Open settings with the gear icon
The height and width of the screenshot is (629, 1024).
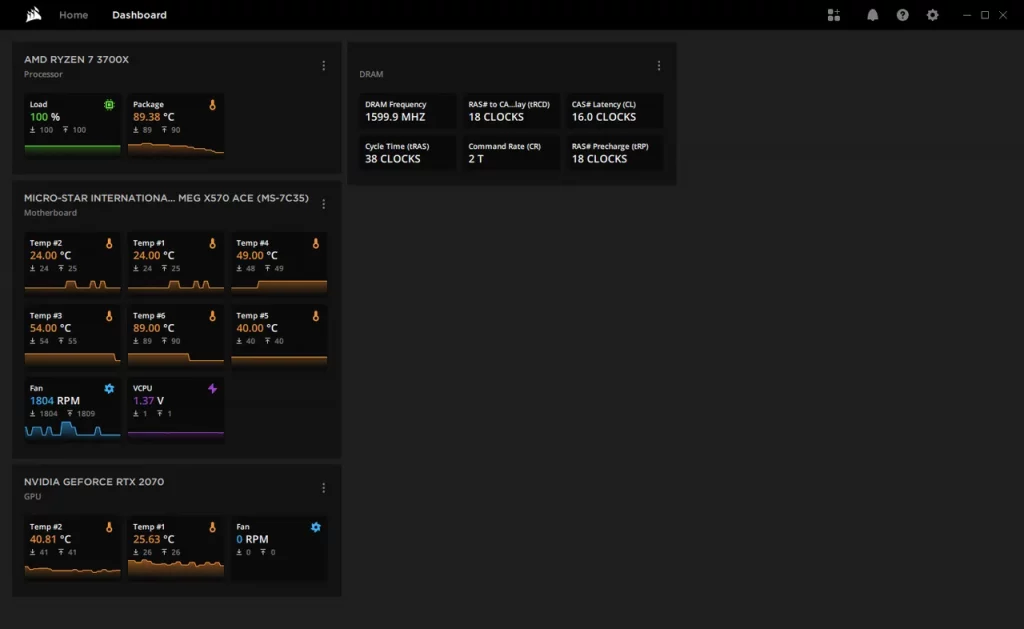933,15
